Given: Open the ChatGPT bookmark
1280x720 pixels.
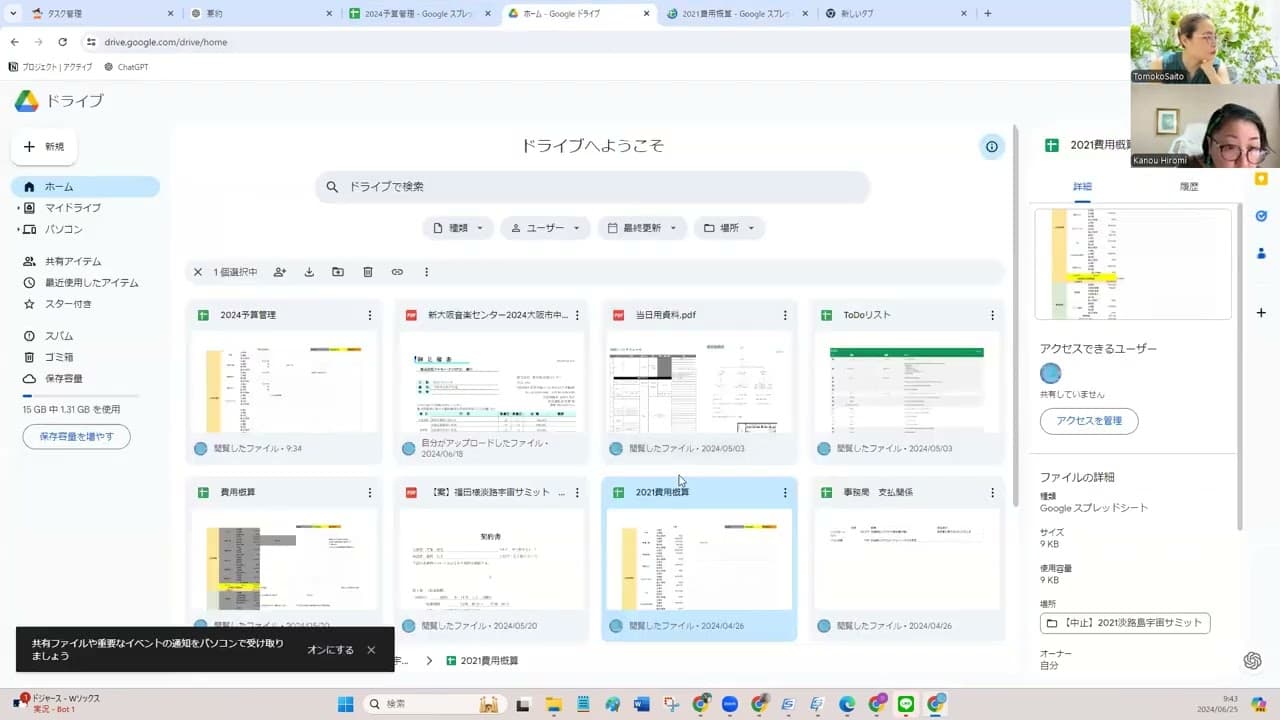Looking at the screenshot, I should coord(126,67).
